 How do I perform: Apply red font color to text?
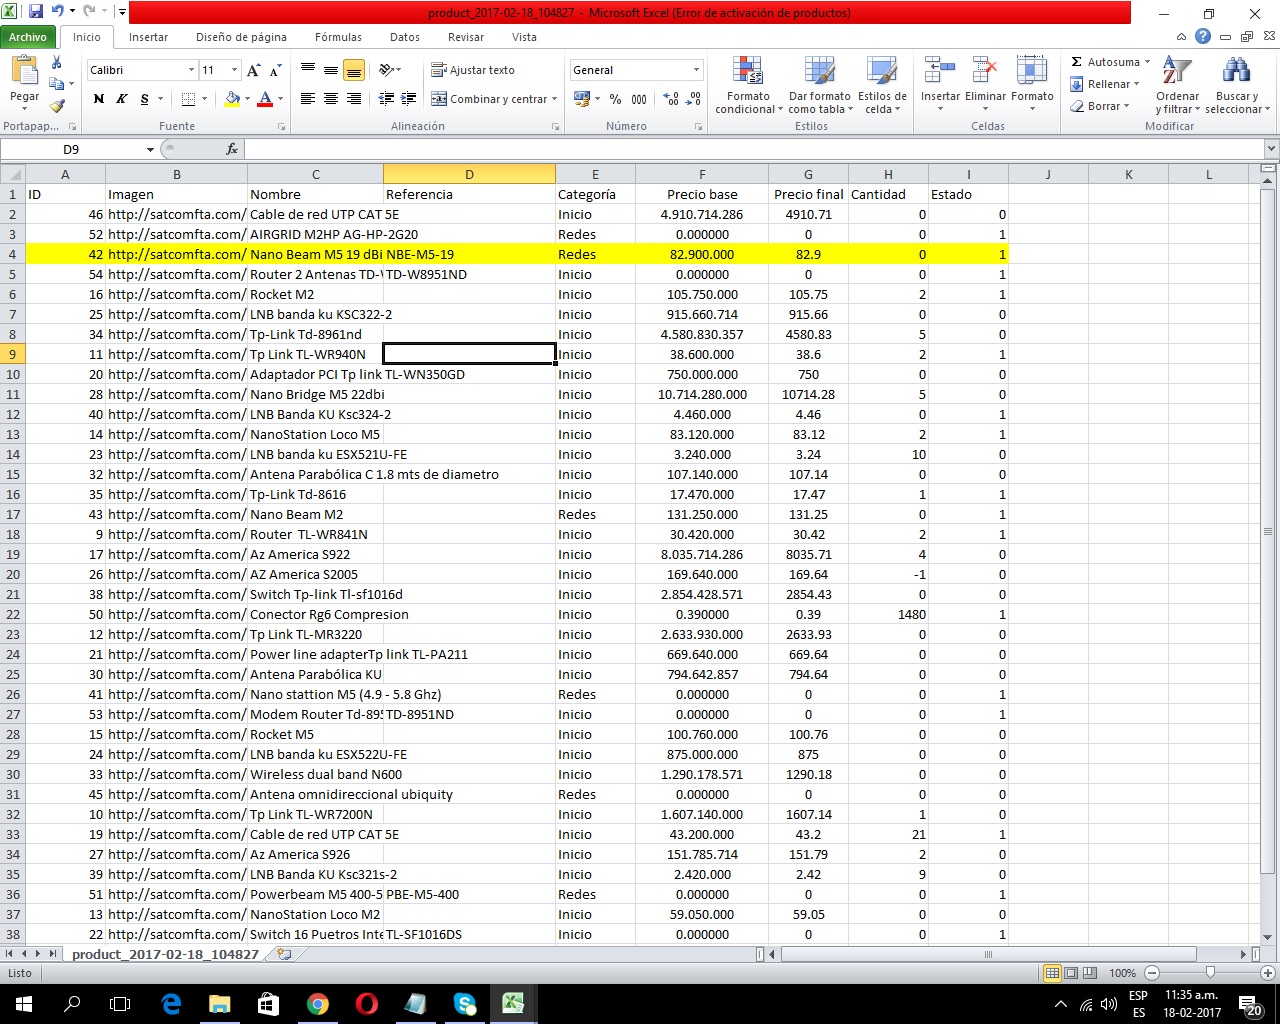tap(265, 99)
